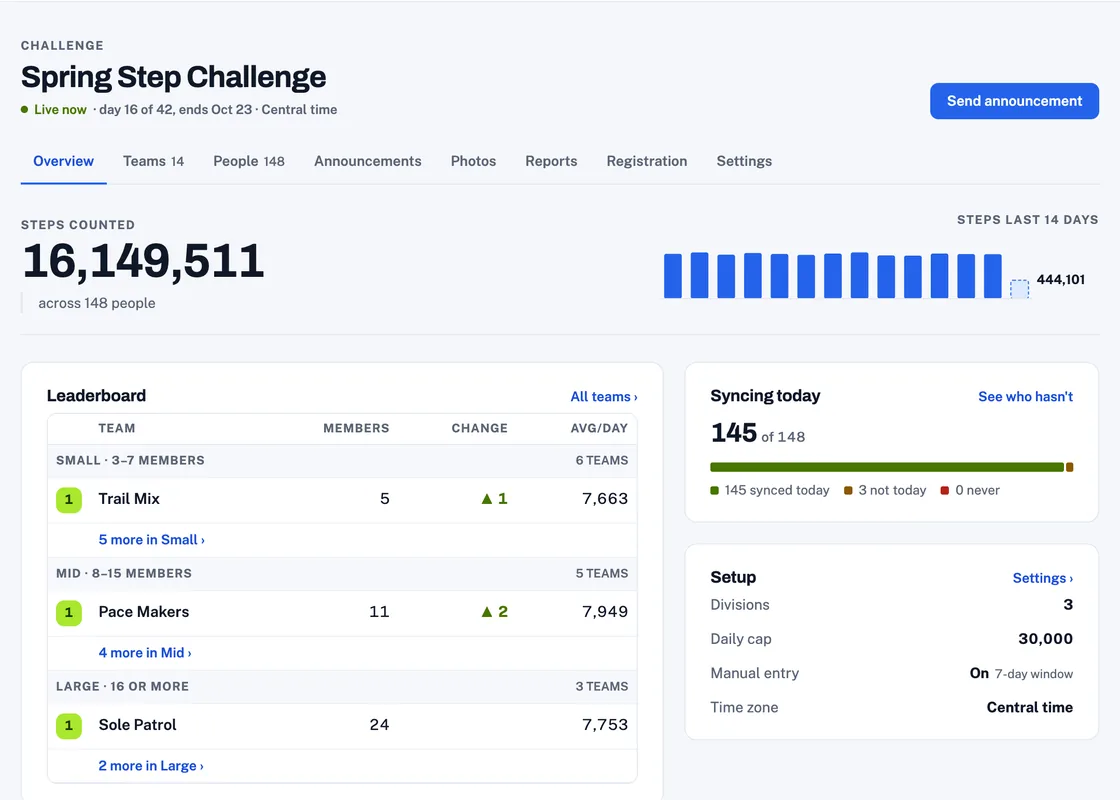The width and height of the screenshot is (1120, 800).
Task: Open the Teams 14 tab
Action: [153, 161]
